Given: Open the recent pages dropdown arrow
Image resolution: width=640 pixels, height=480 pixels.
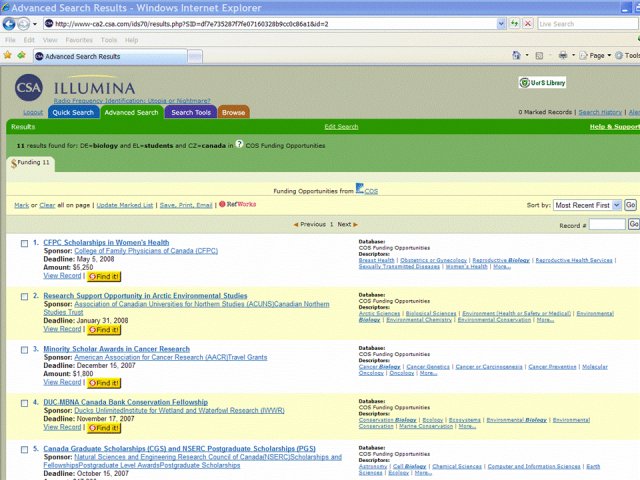Looking at the screenshot, I should pyautogui.click(x=35, y=24).
